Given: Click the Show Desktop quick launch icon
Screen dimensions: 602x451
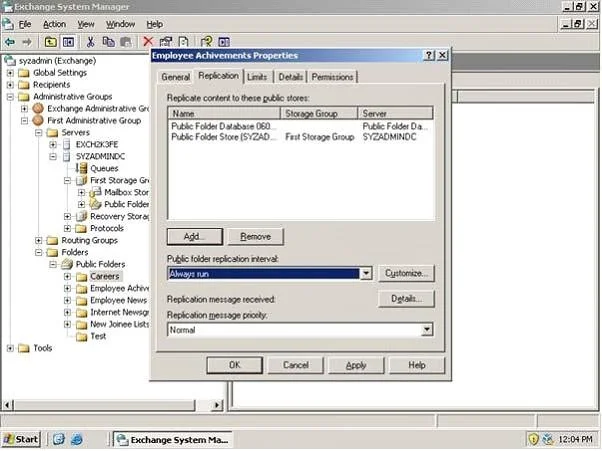Looking at the screenshot, I should click(x=59, y=439).
